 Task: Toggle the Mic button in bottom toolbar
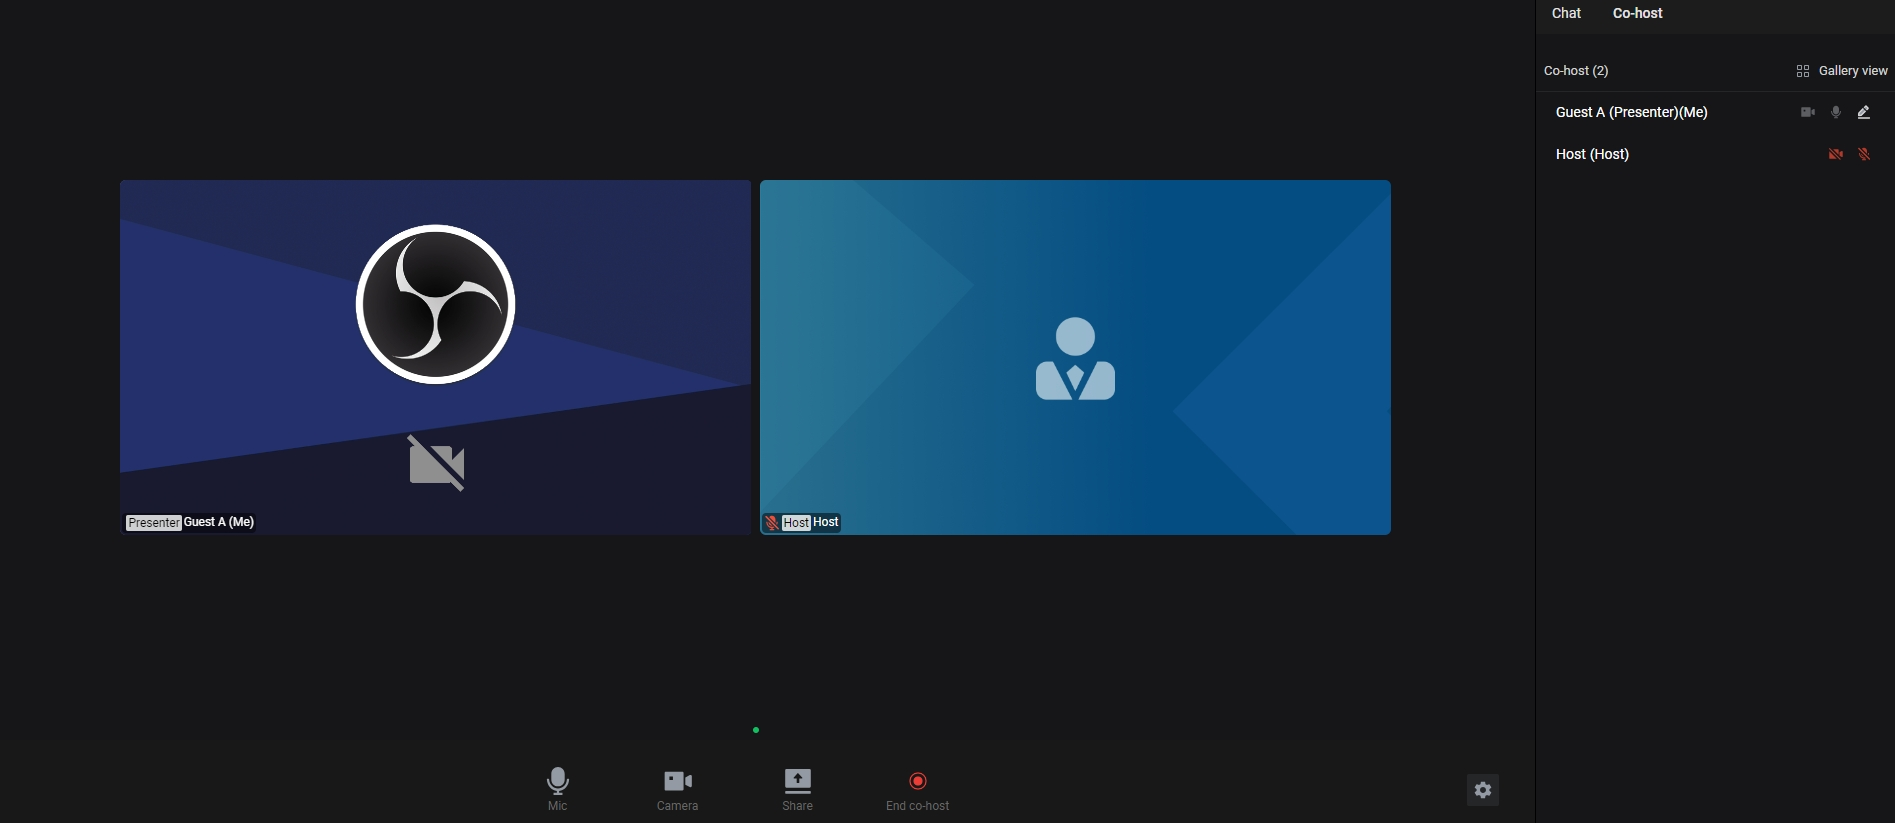[557, 789]
